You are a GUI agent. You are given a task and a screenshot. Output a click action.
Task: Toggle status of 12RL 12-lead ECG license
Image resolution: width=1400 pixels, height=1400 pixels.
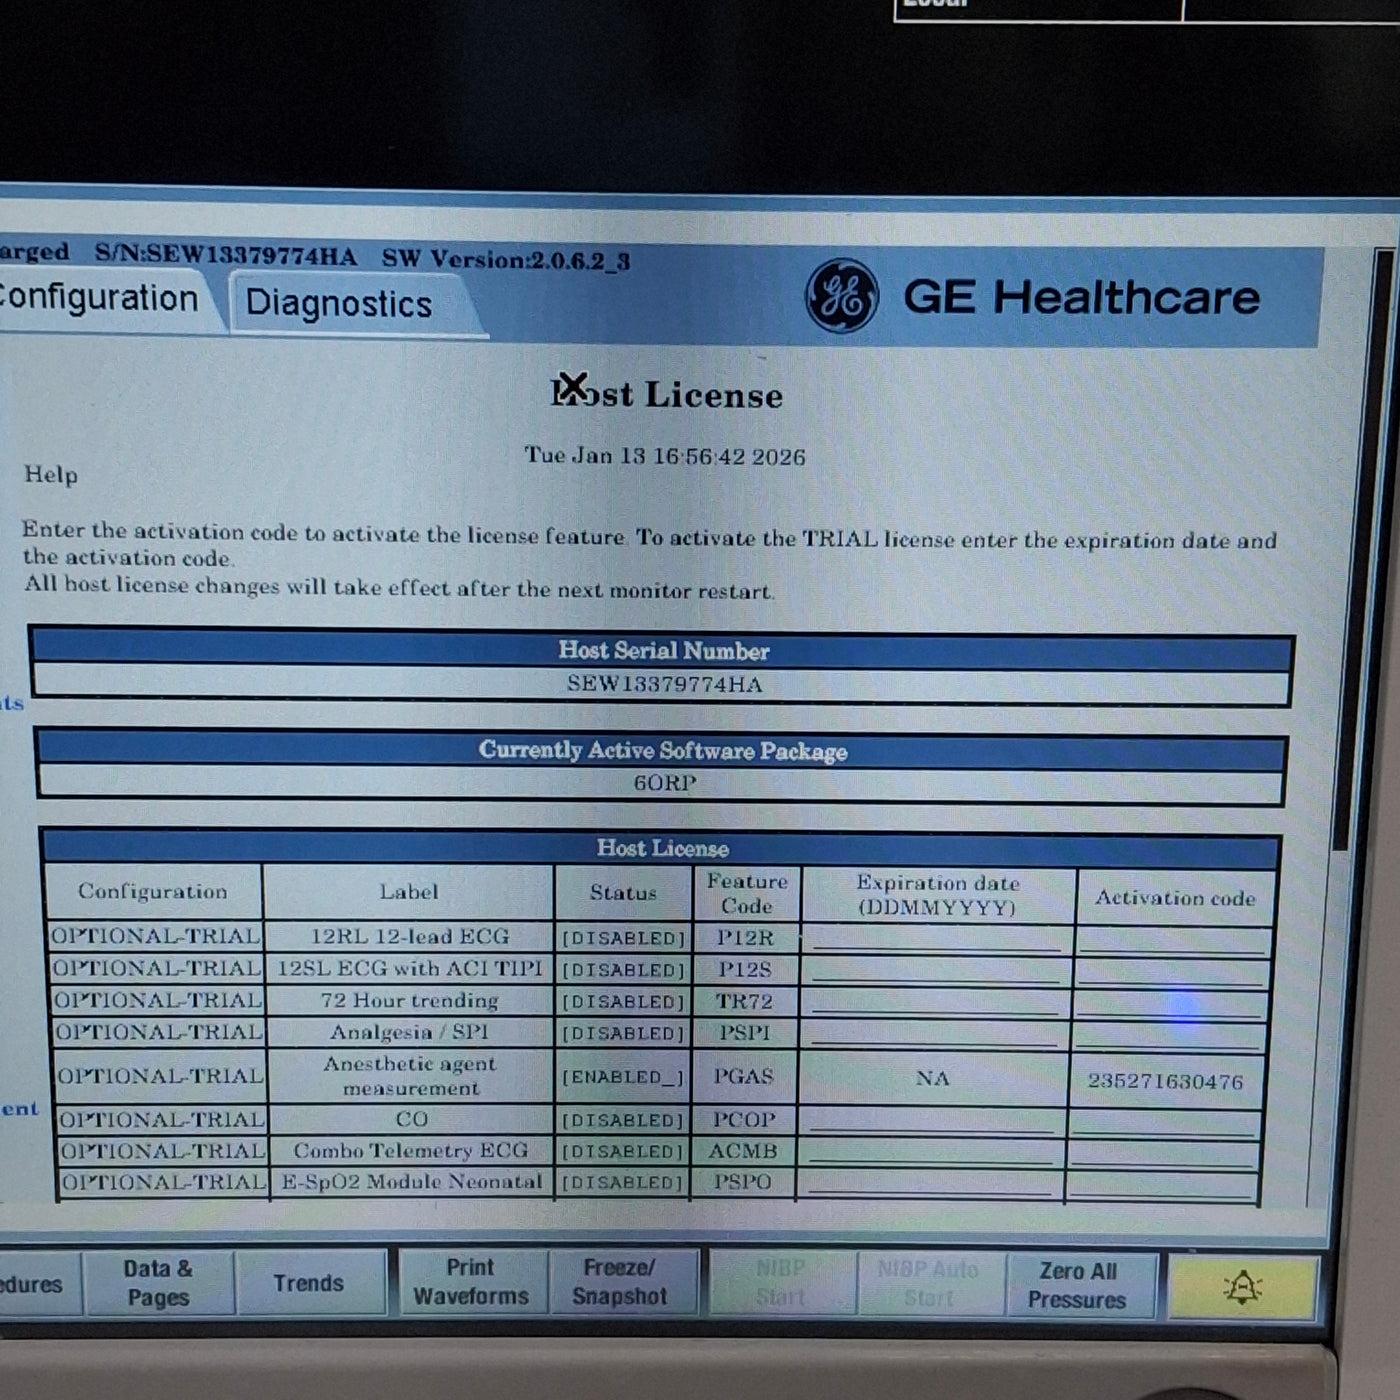[622, 937]
